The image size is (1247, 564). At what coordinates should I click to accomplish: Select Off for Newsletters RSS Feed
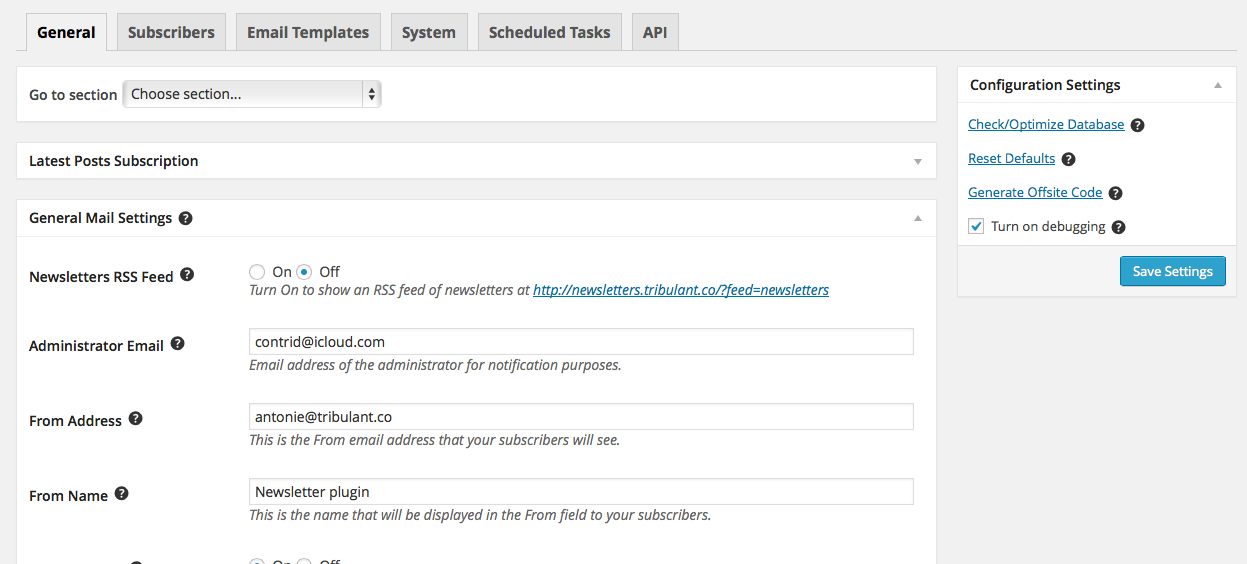coord(304,272)
